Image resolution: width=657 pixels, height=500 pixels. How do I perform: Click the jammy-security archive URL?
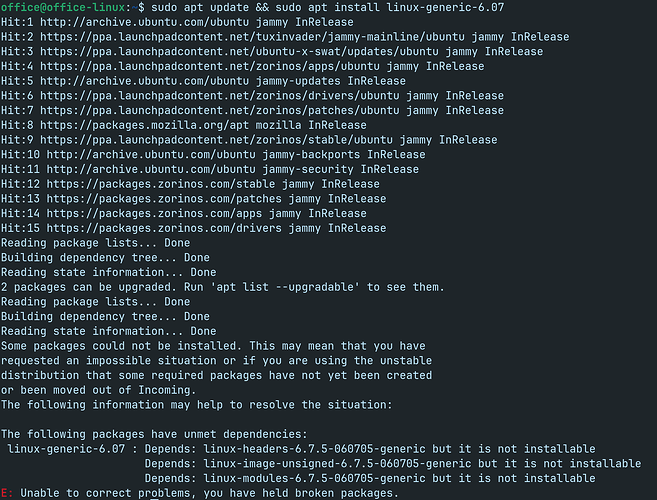[151, 169]
